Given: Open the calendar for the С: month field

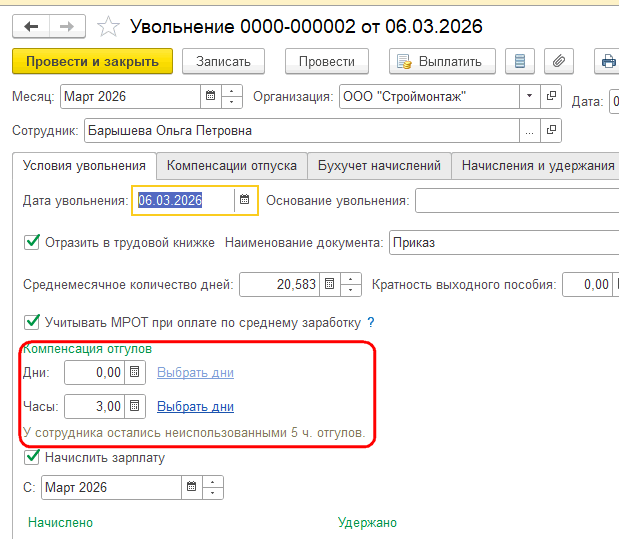Looking at the screenshot, I should (x=192, y=487).
